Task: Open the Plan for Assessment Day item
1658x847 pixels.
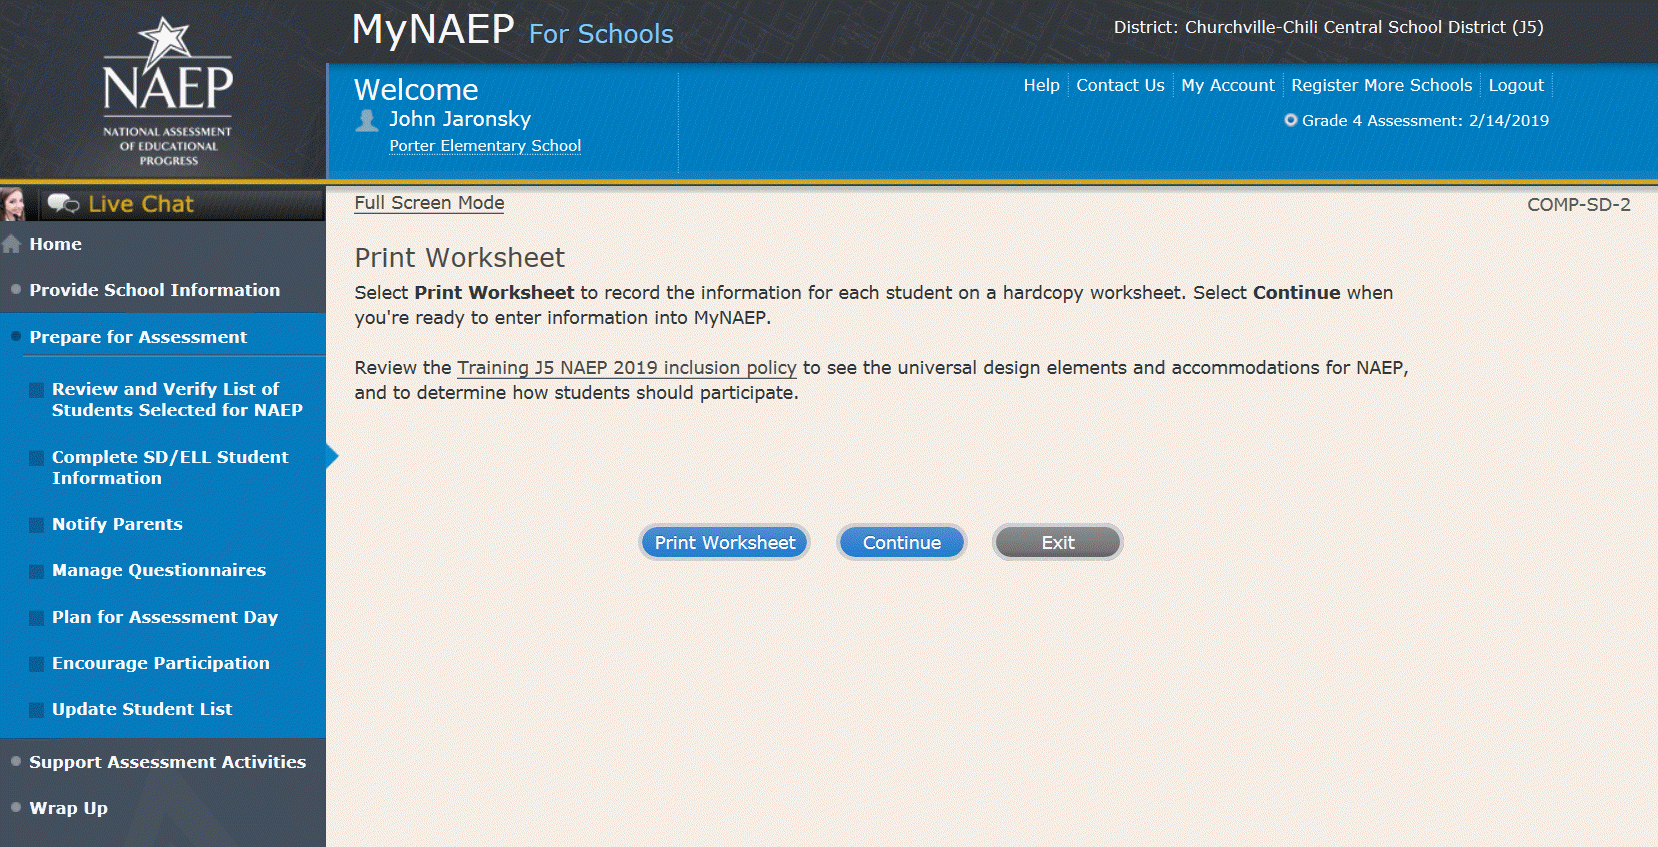Action: 165,617
